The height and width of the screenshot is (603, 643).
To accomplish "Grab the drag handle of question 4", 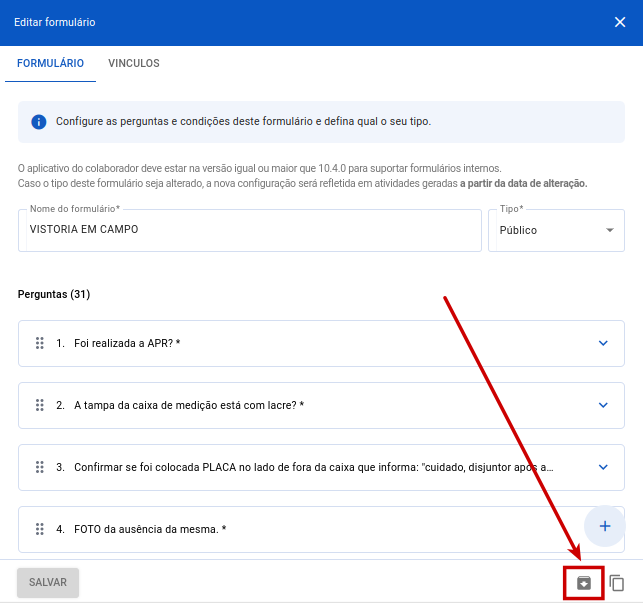I will pyautogui.click(x=40, y=529).
